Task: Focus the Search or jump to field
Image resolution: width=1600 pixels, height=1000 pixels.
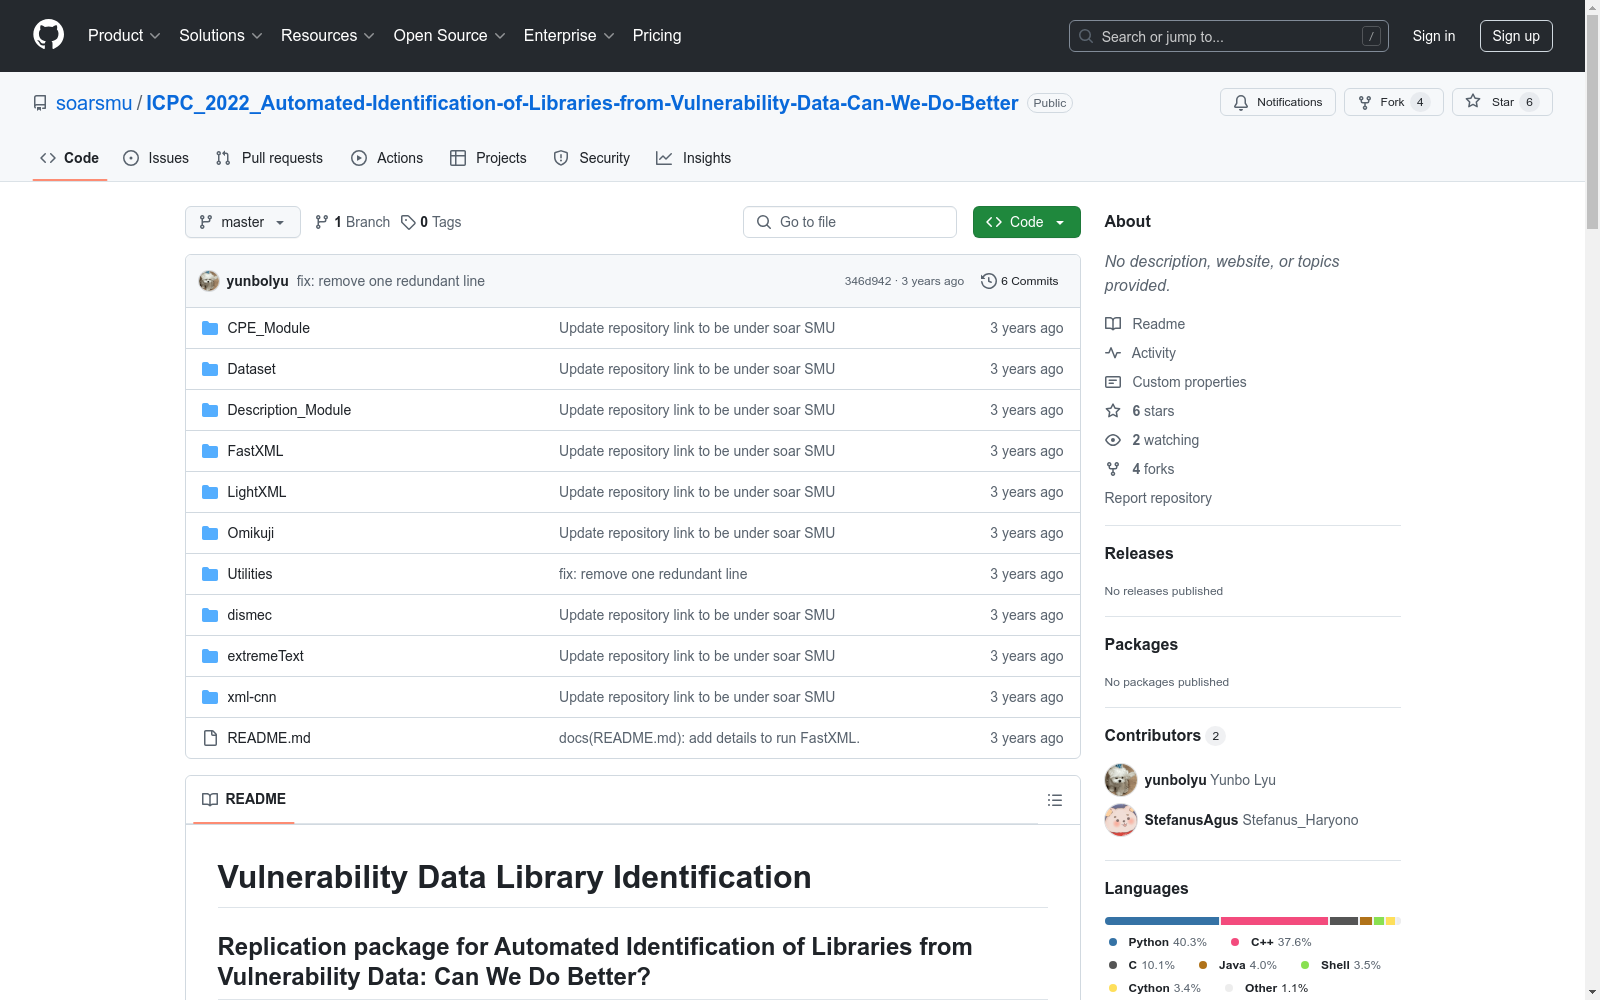Action: [x=1229, y=36]
